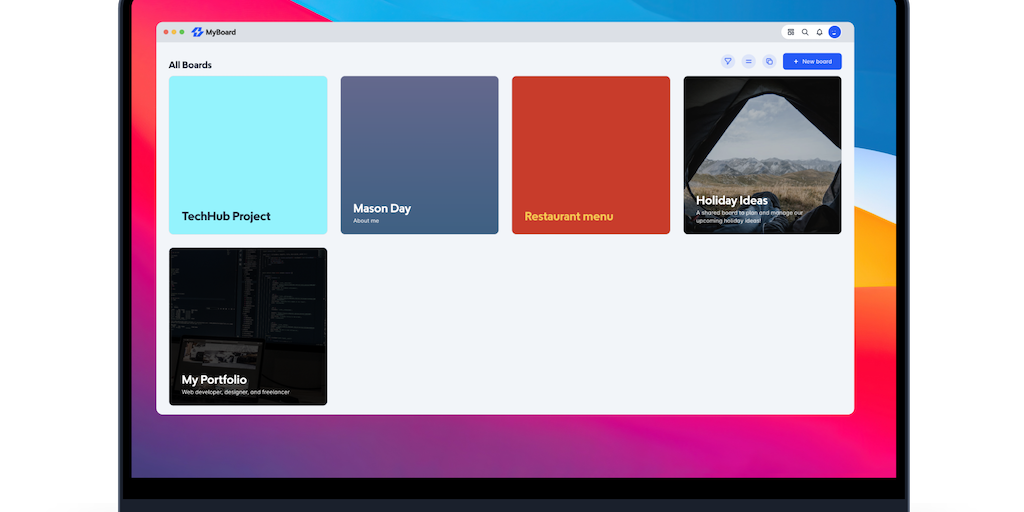Click the MyBoard app name text

pyautogui.click(x=221, y=32)
